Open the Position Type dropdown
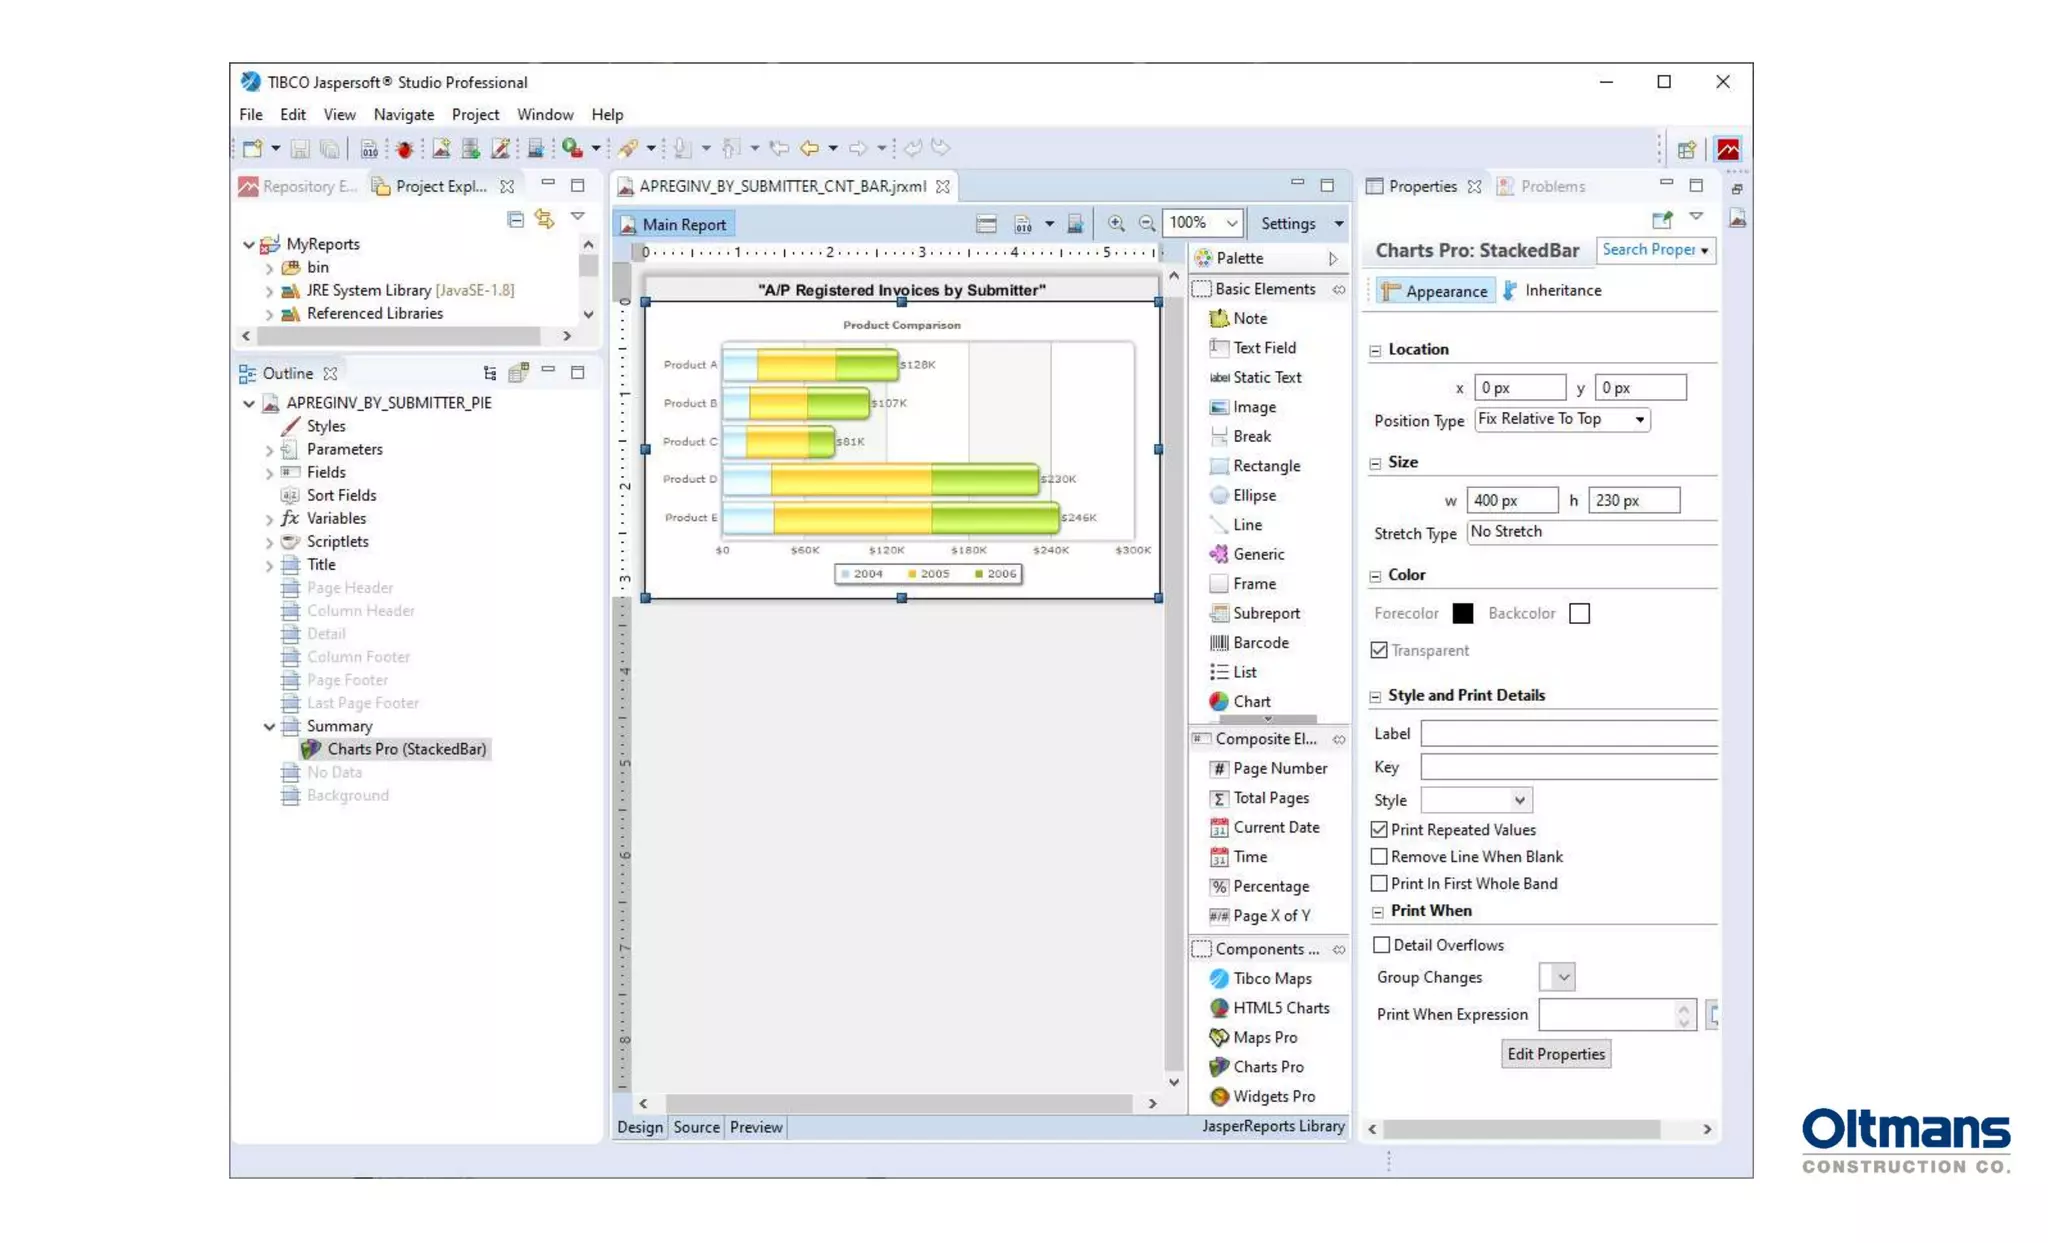The height and width of the screenshot is (1243, 2048). point(1562,419)
